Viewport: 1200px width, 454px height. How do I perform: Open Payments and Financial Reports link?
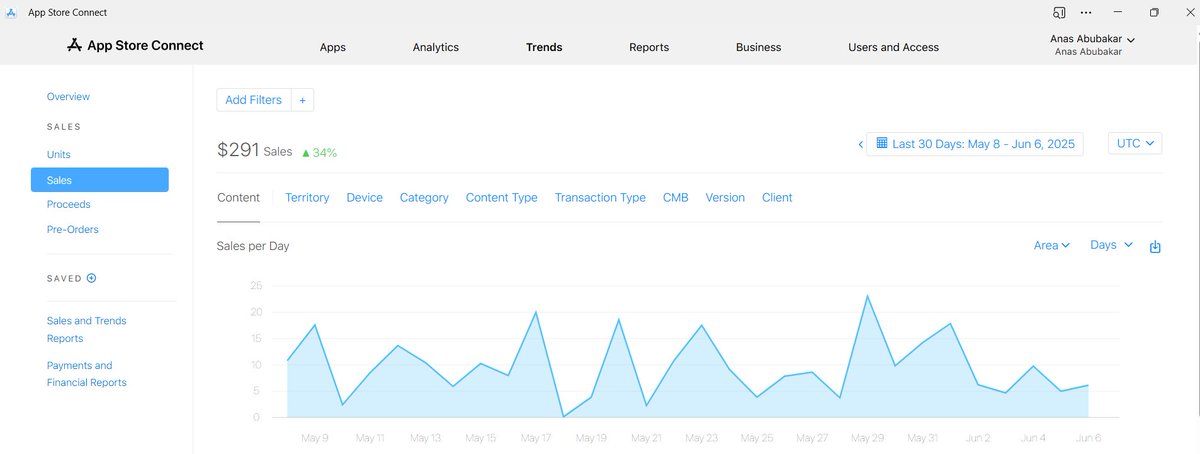(x=86, y=374)
